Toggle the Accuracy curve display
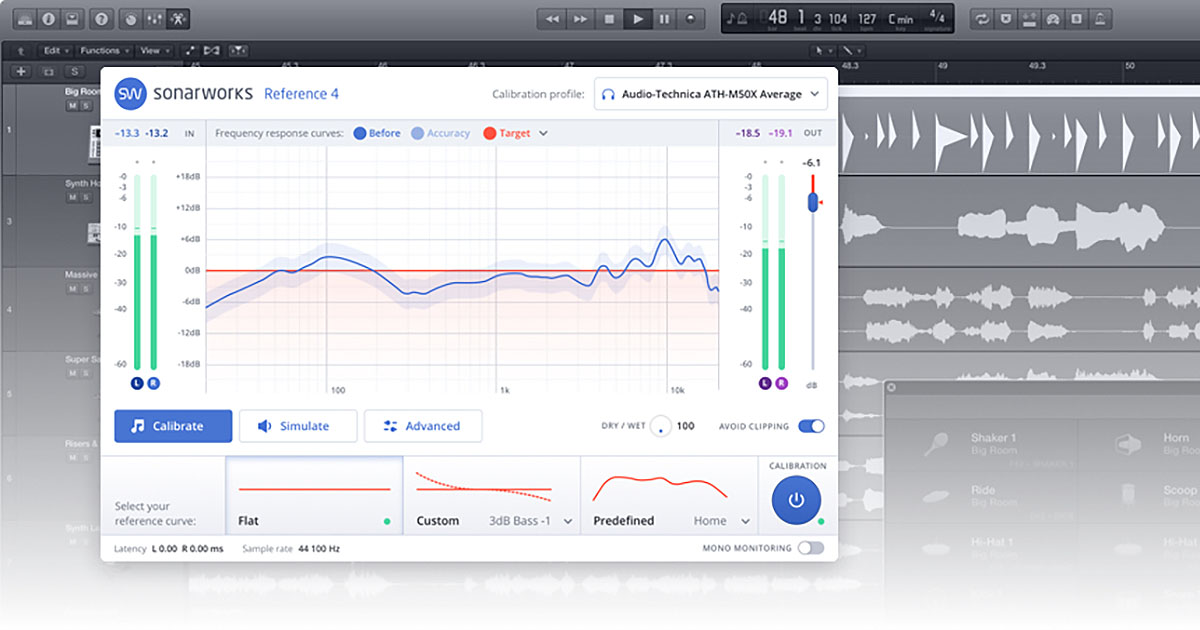Image resolution: width=1200 pixels, height=630 pixels. pos(440,133)
